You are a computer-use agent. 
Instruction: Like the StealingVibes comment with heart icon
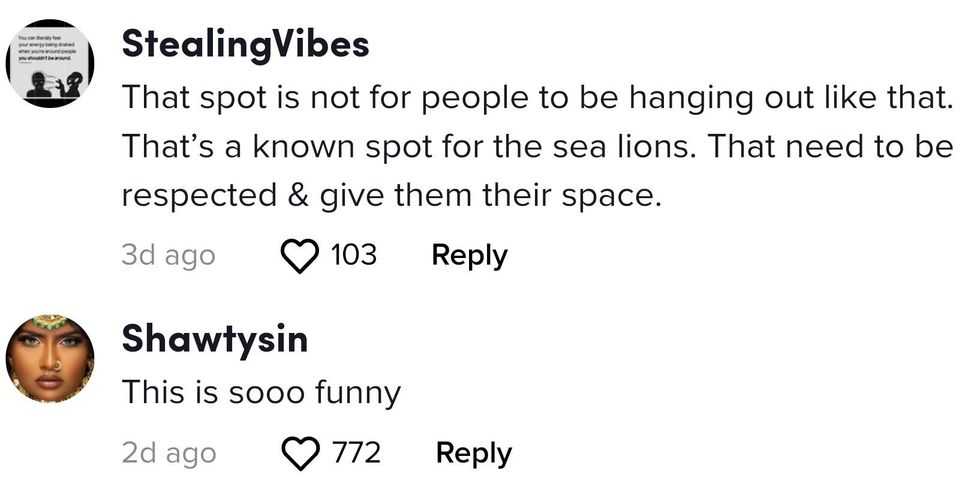click(299, 256)
